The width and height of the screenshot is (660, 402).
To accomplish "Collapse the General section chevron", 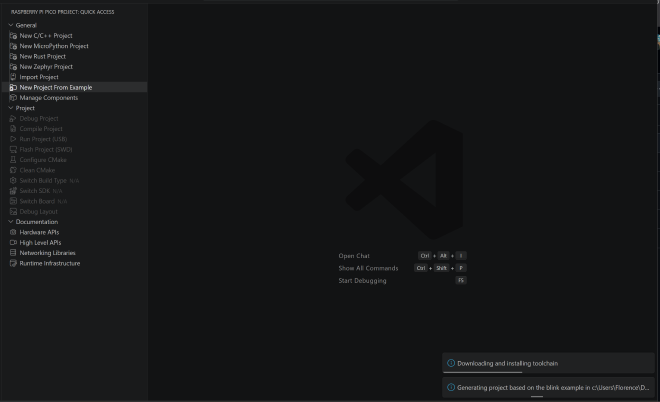I will [11, 25].
